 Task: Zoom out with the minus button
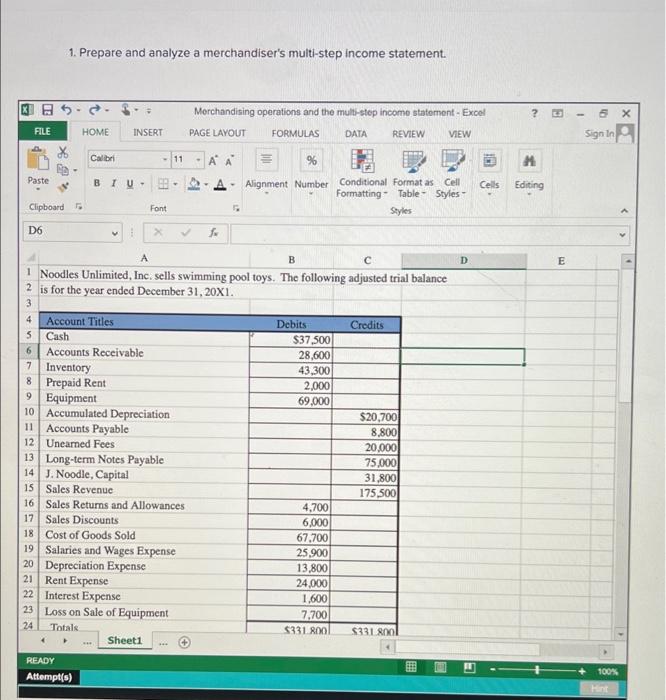click(x=492, y=670)
